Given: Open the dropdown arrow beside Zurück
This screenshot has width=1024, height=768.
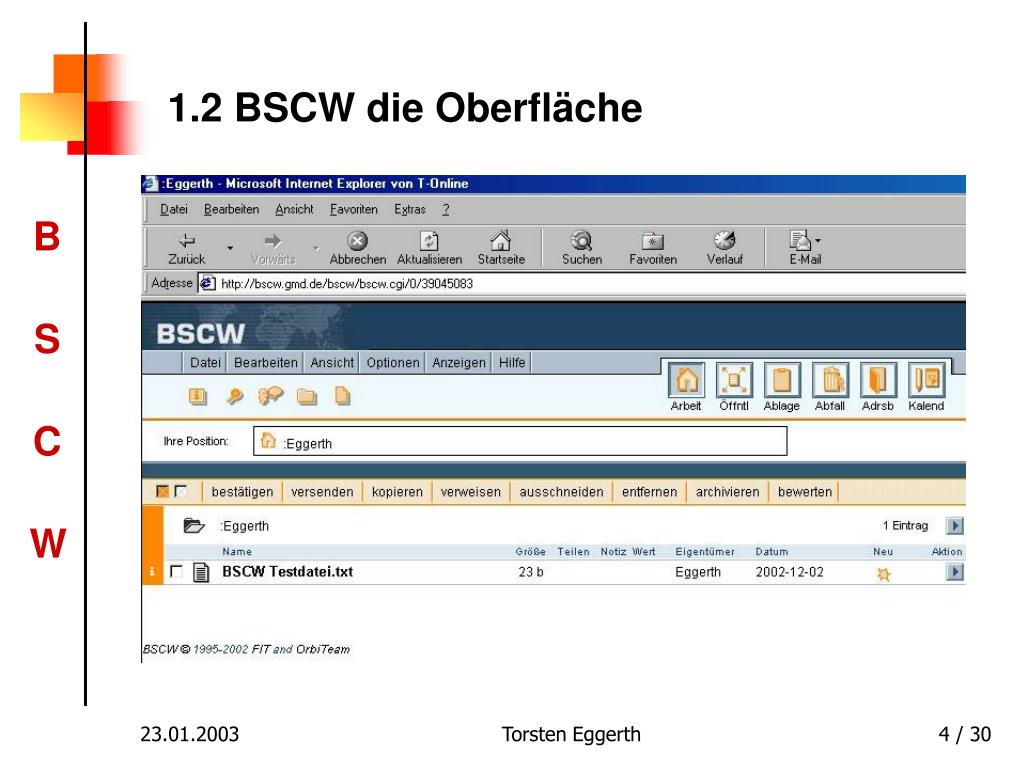Looking at the screenshot, I should coord(230,248).
